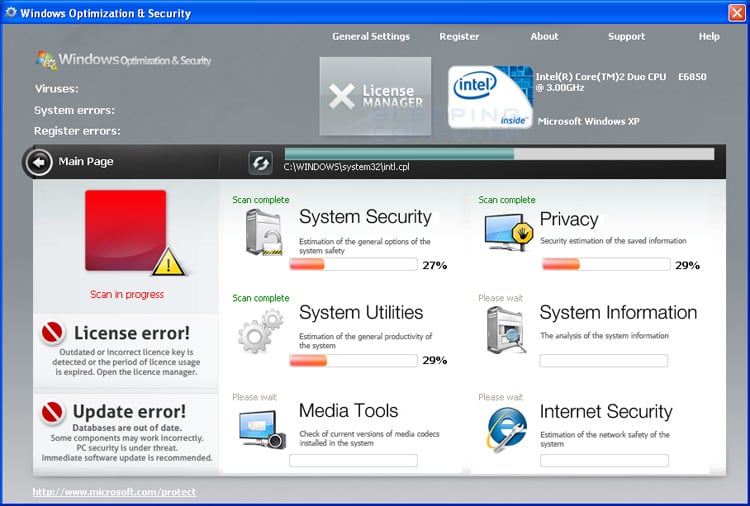The height and width of the screenshot is (506, 750).
Task: Click the System Security heading
Action: (x=365, y=217)
